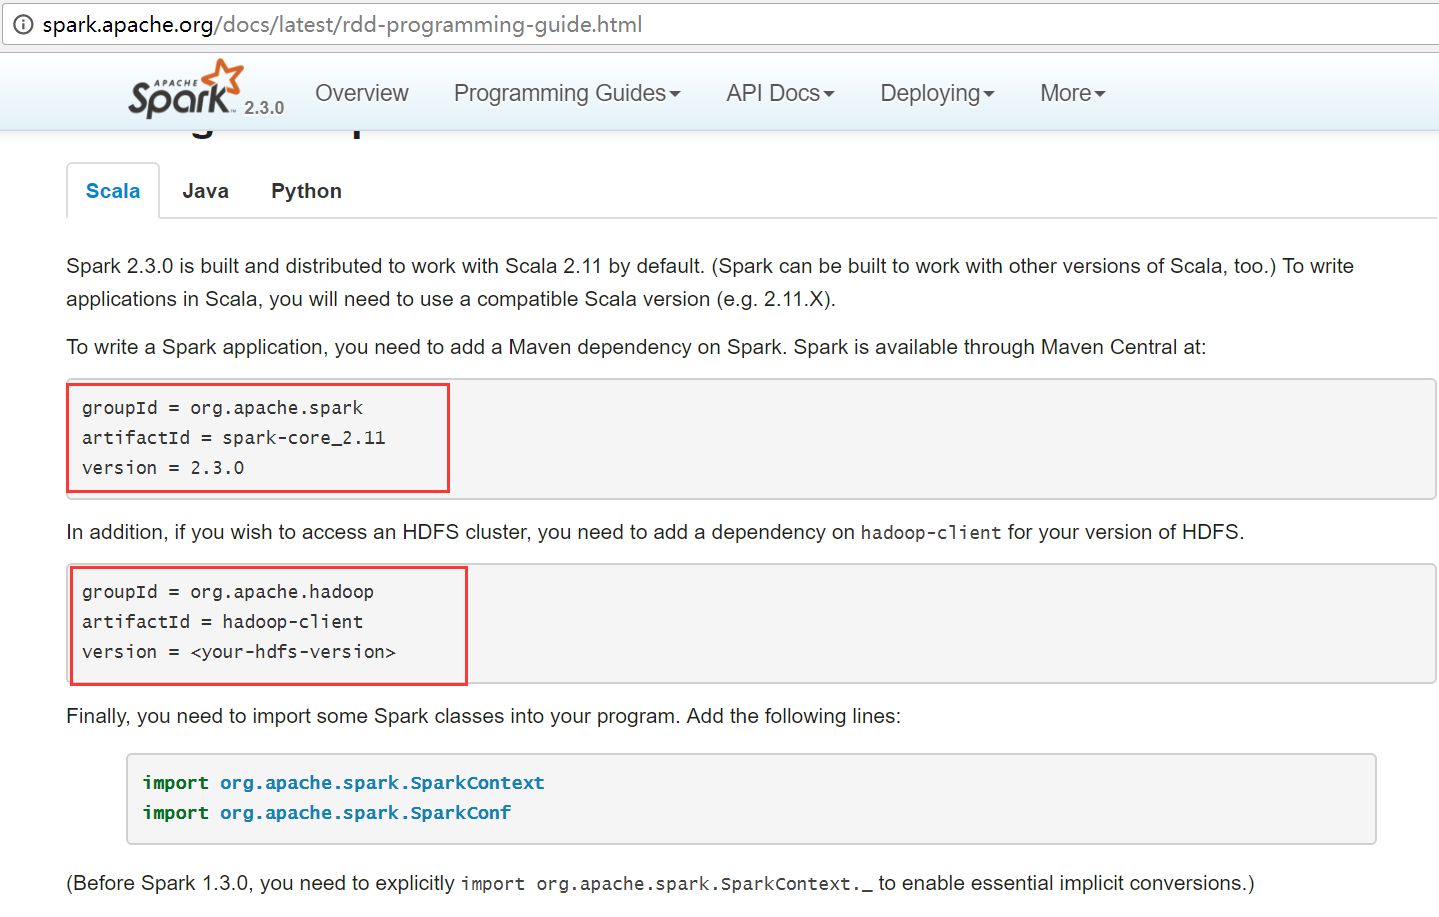The height and width of the screenshot is (917, 1439).
Task: Click the artifactId = hadoop-client code line
Action: pyautogui.click(x=222, y=622)
